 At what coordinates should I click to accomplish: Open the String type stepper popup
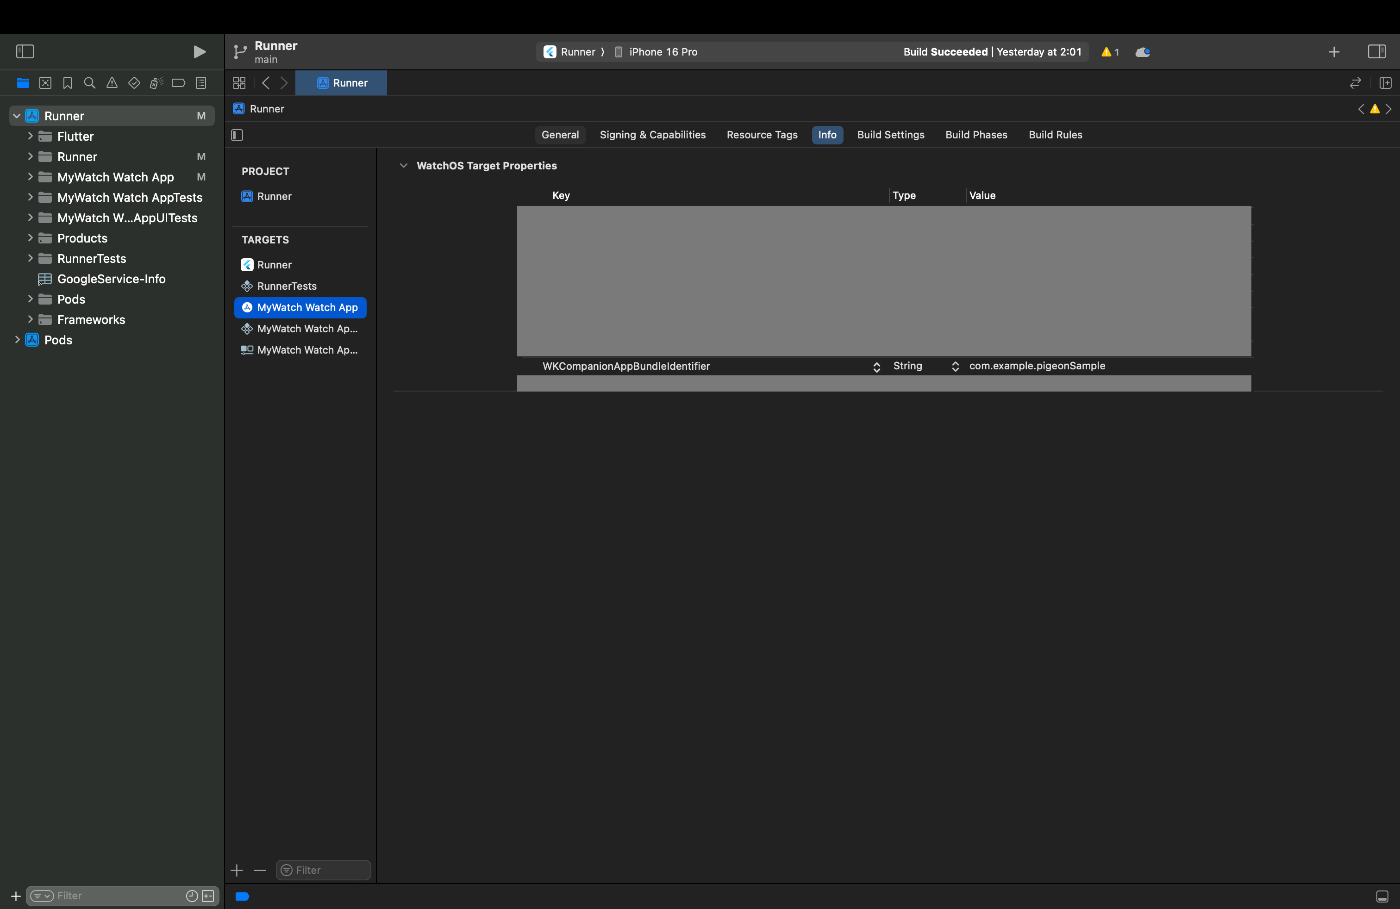(955, 367)
